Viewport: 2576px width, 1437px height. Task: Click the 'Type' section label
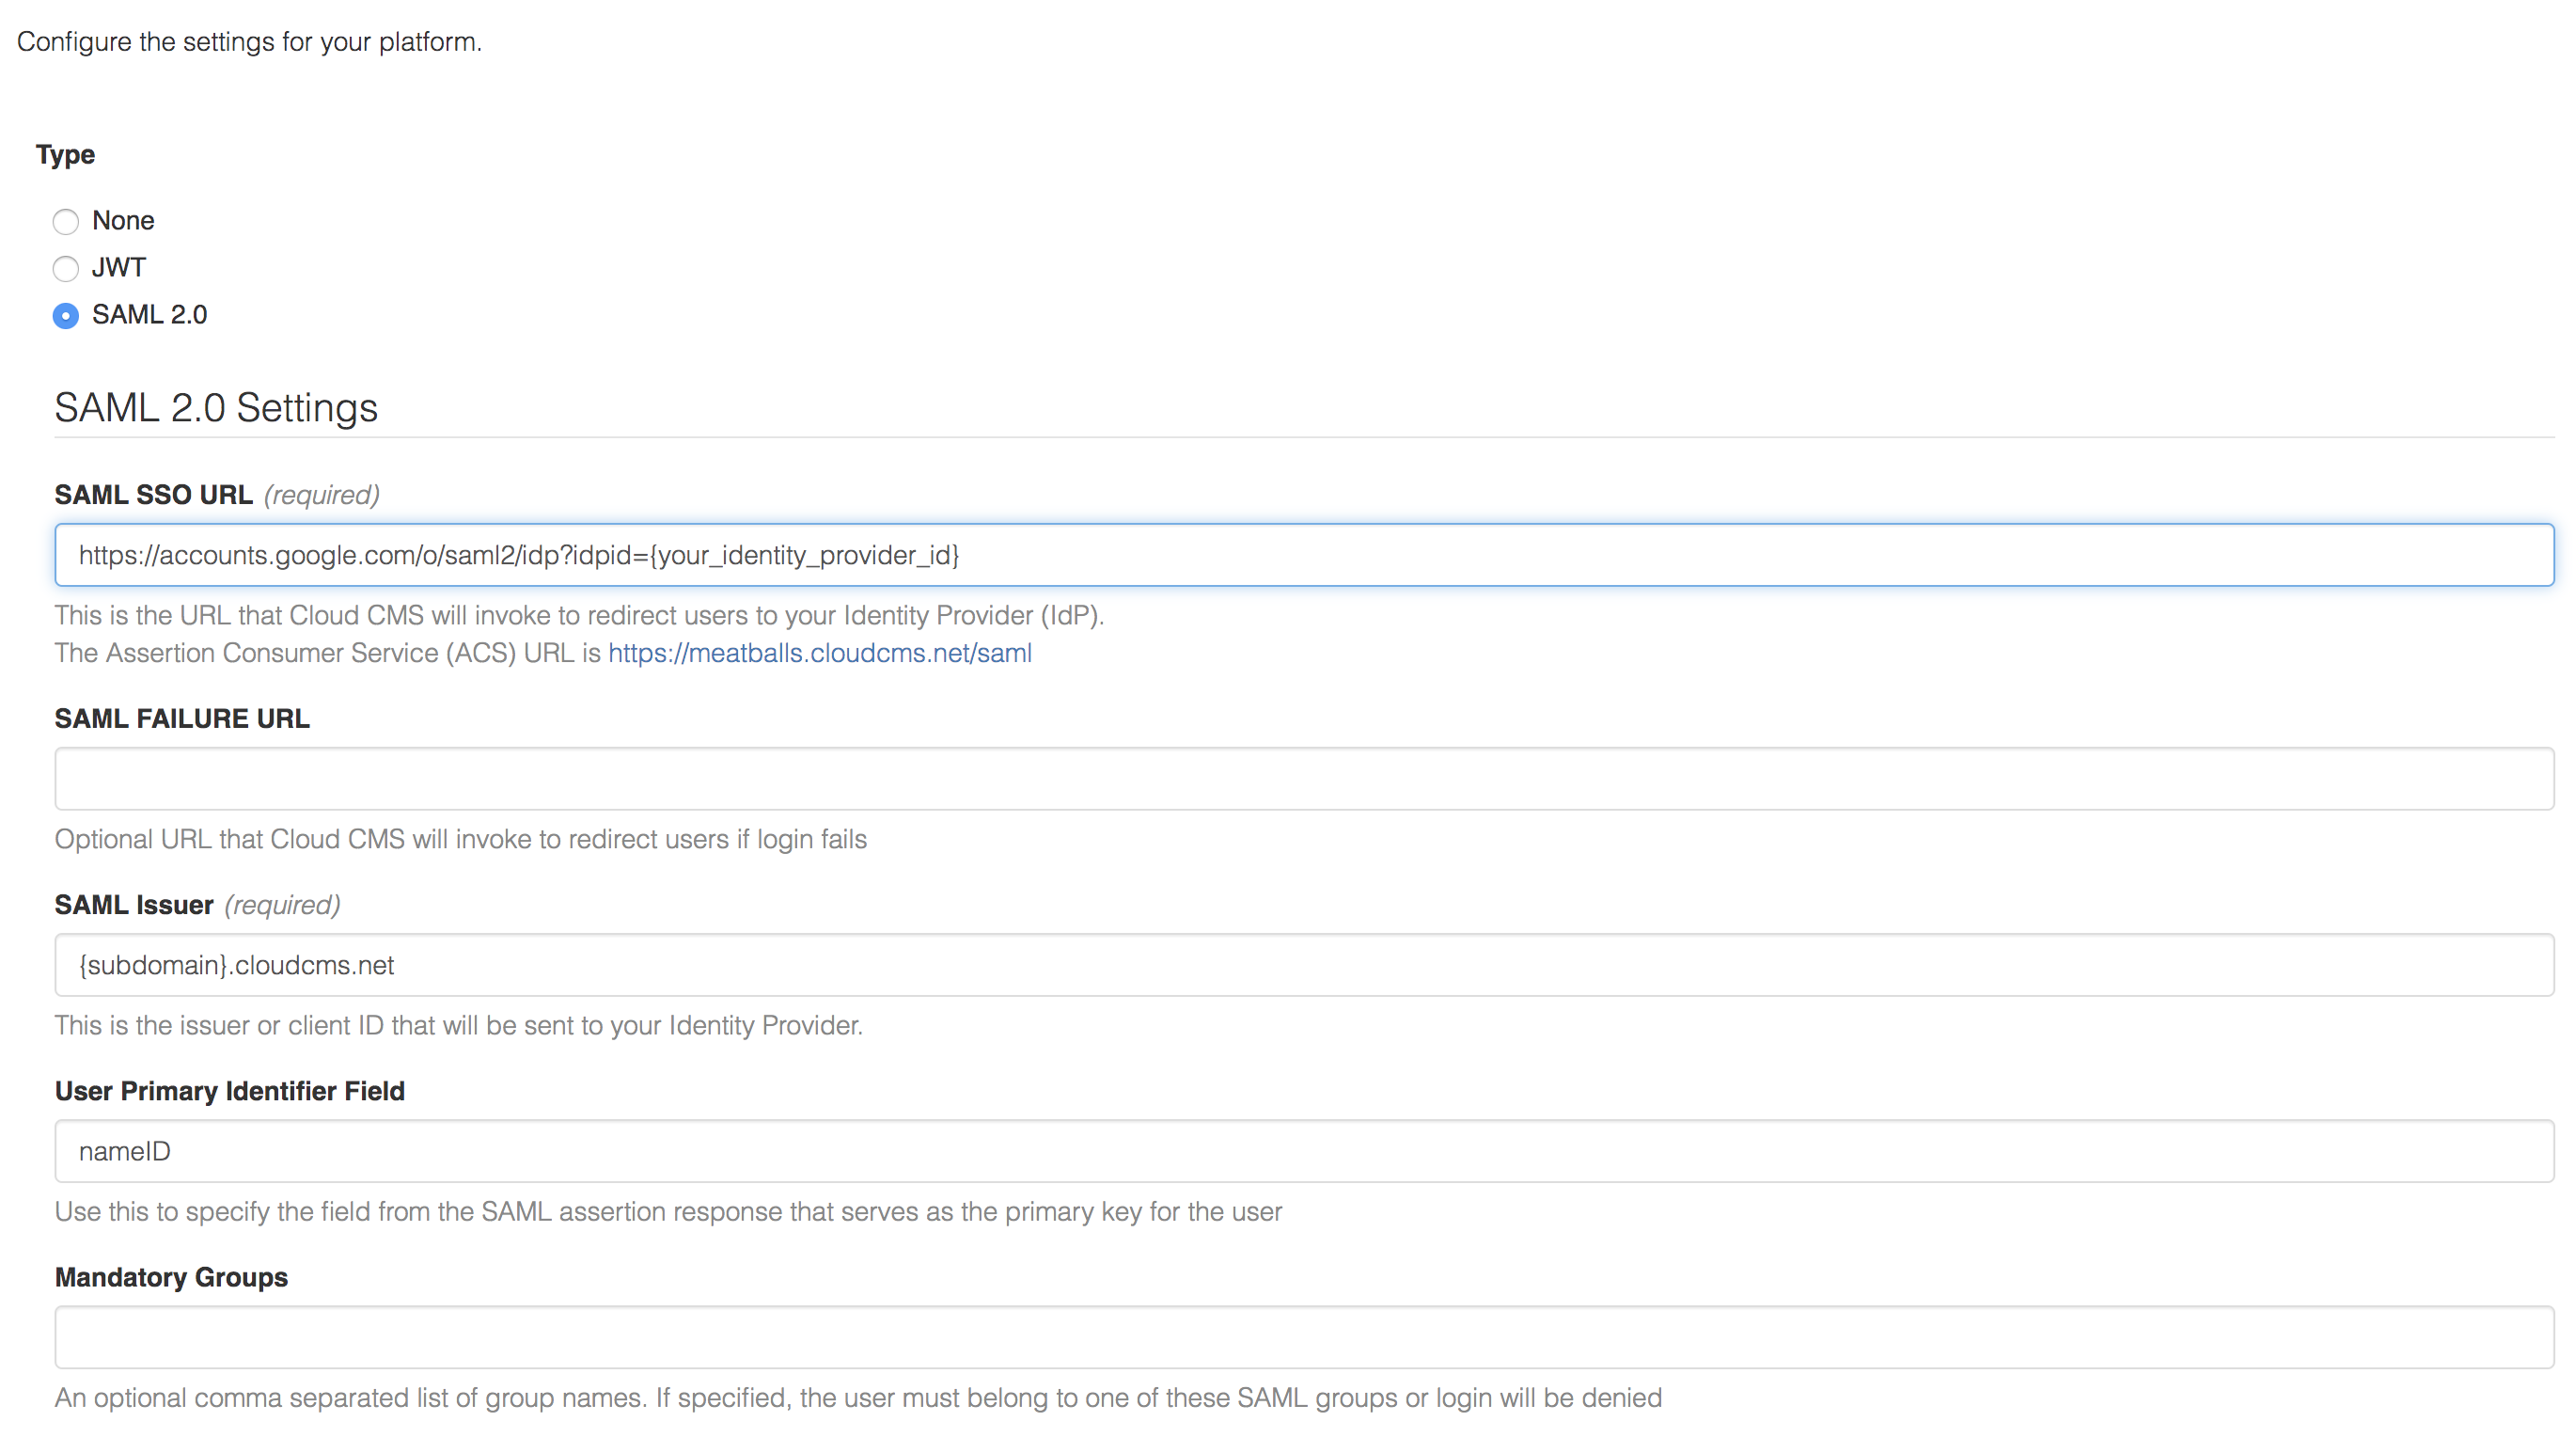(65, 154)
